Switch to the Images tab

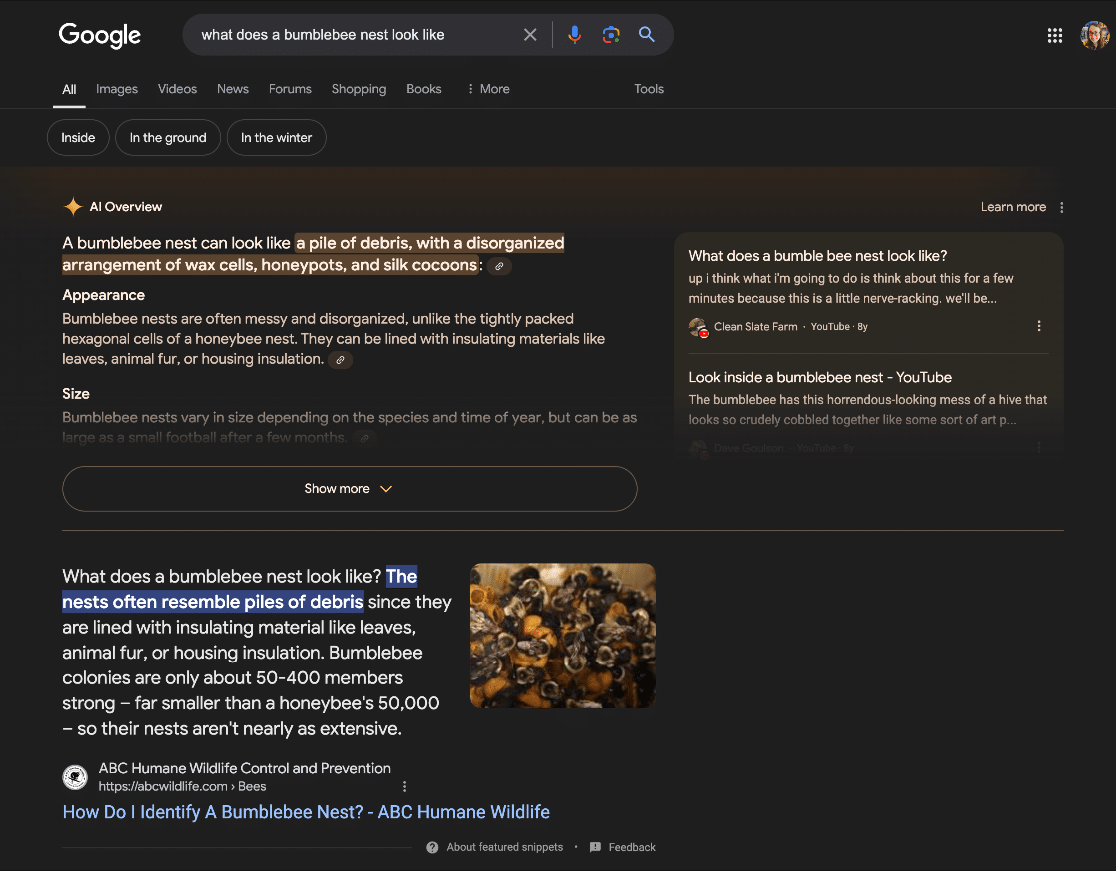click(x=116, y=89)
